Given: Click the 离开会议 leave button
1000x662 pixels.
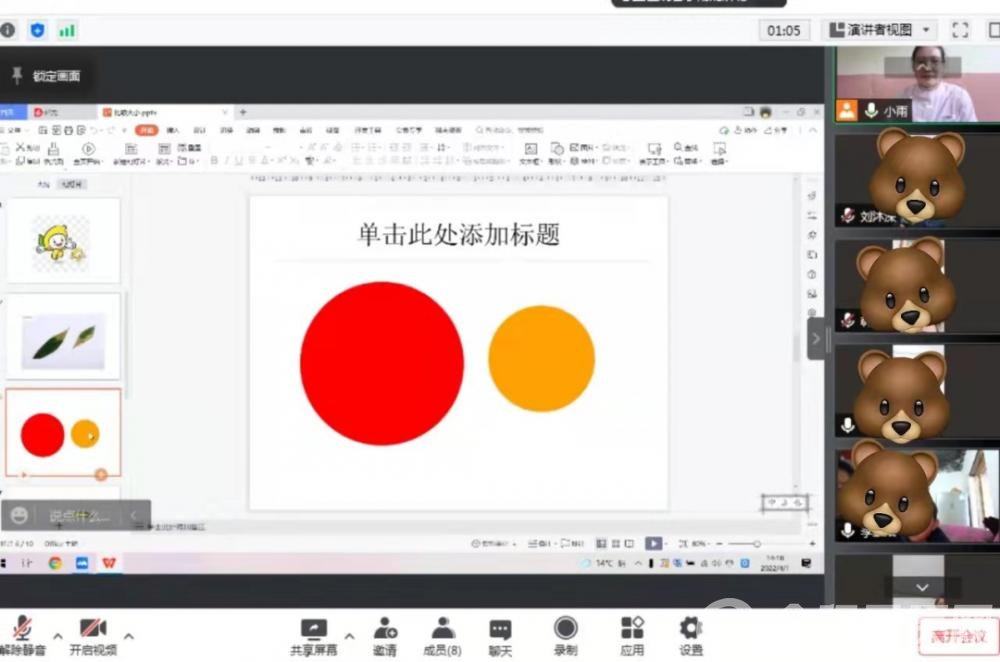Looking at the screenshot, I should pyautogui.click(x=958, y=636).
